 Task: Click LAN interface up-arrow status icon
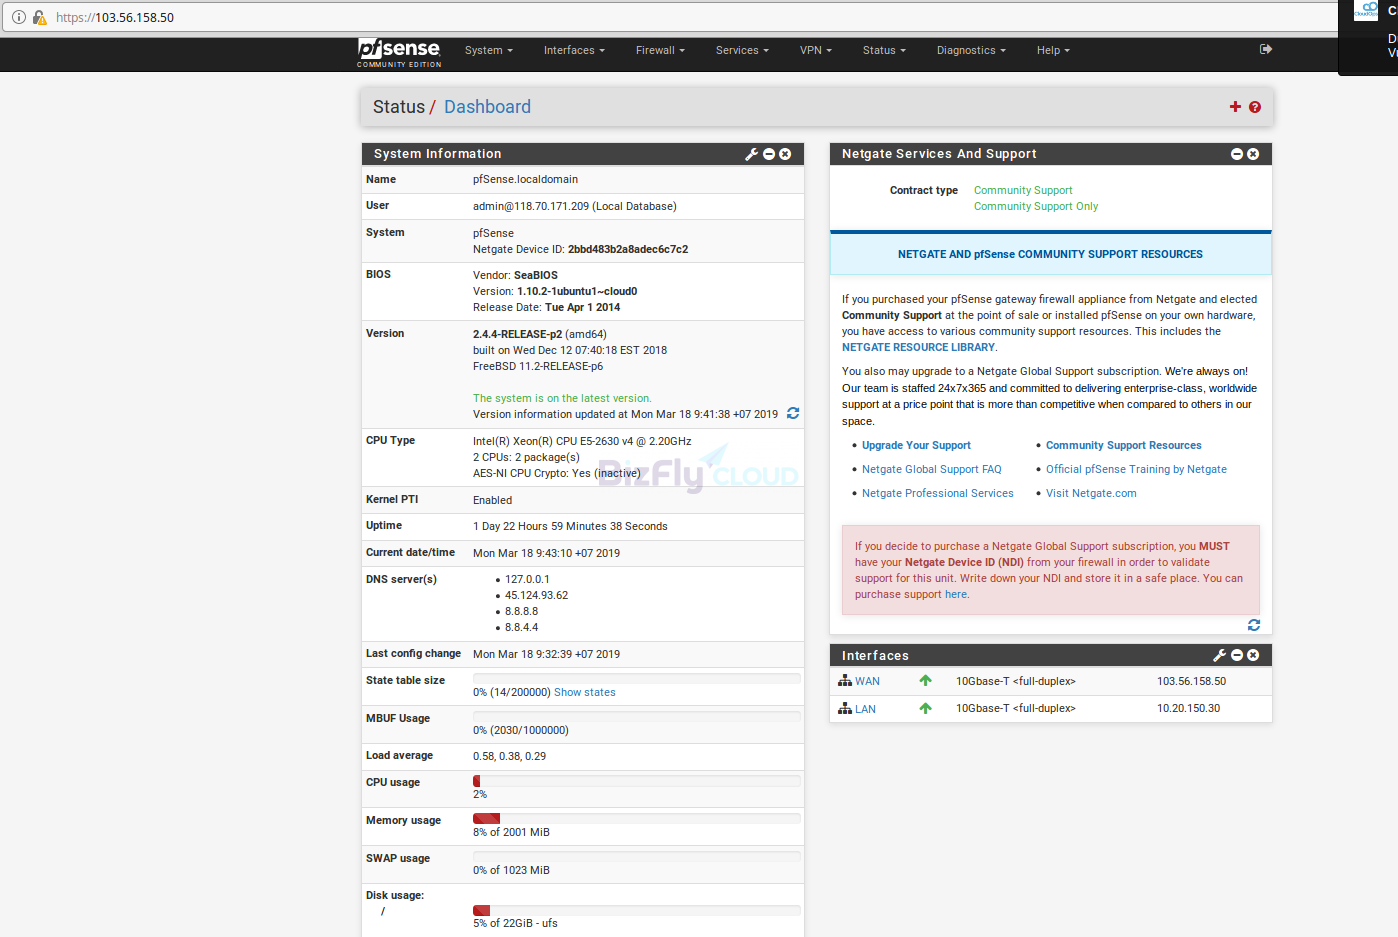[926, 708]
